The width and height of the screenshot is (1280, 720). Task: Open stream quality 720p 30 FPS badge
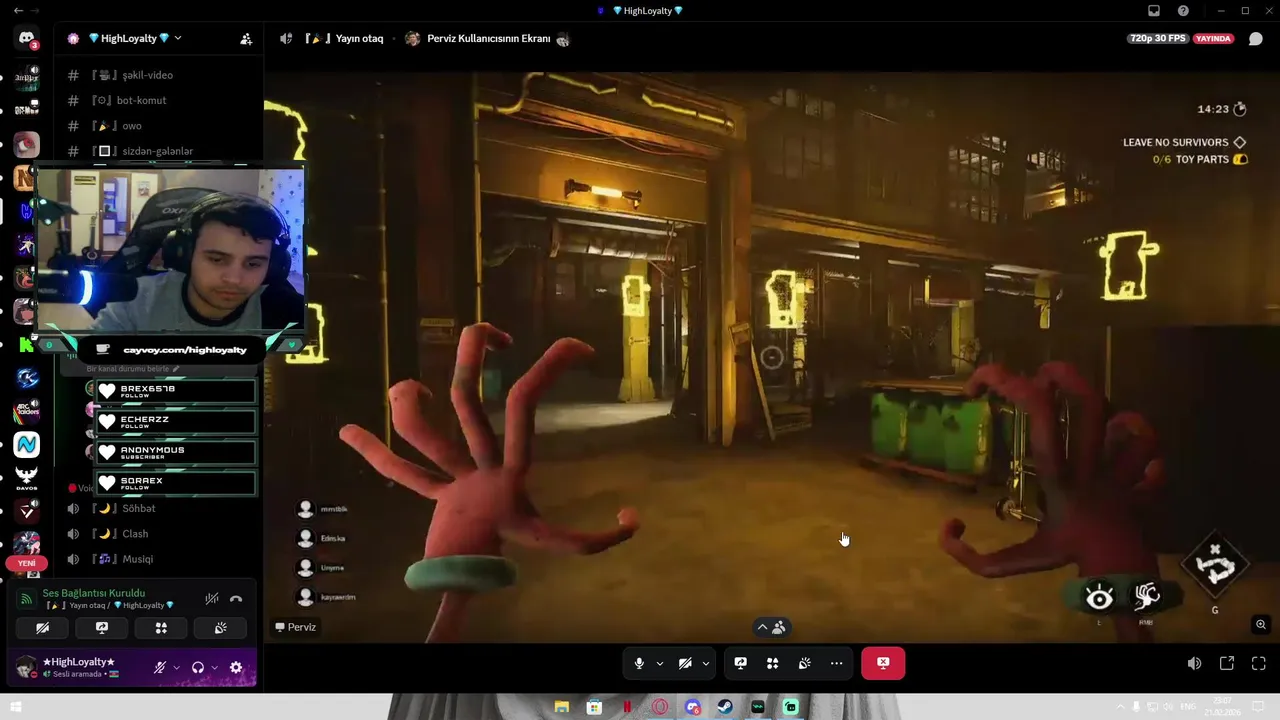1156,38
